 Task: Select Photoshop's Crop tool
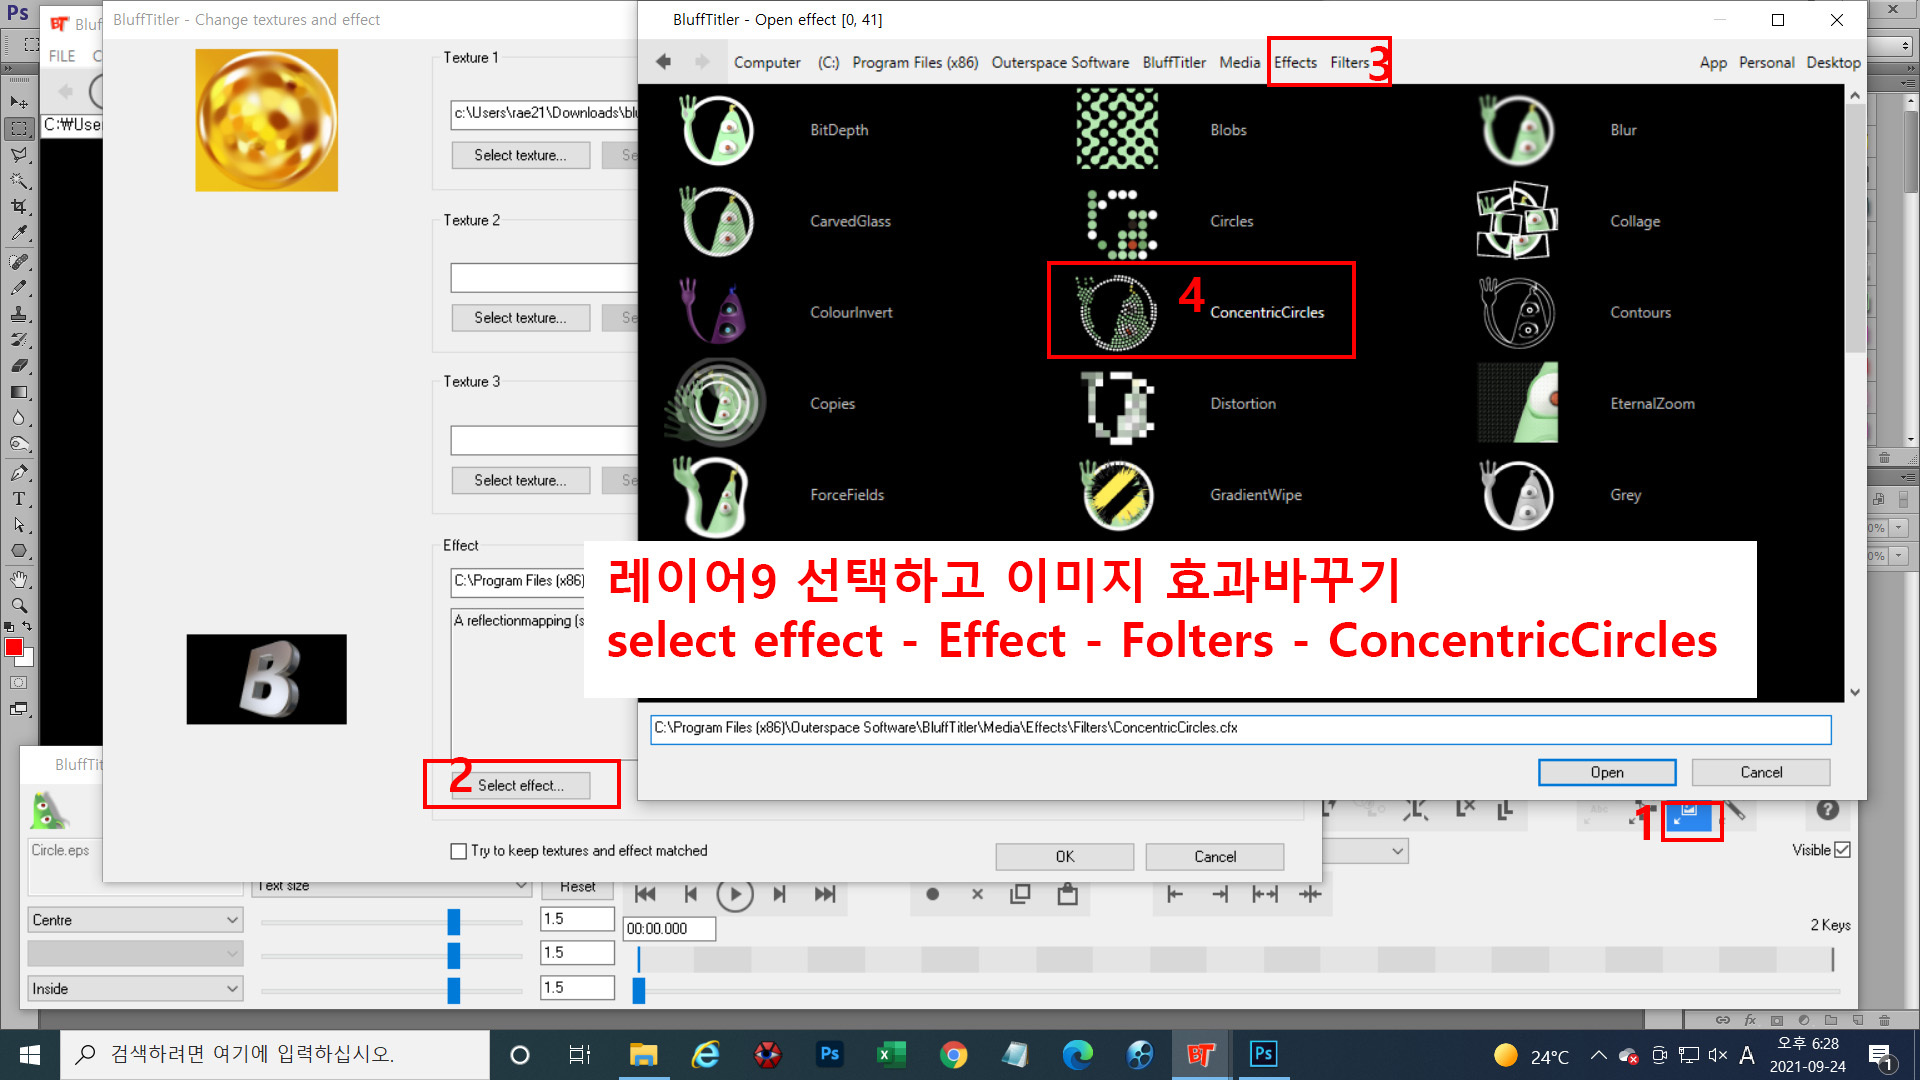(x=18, y=207)
